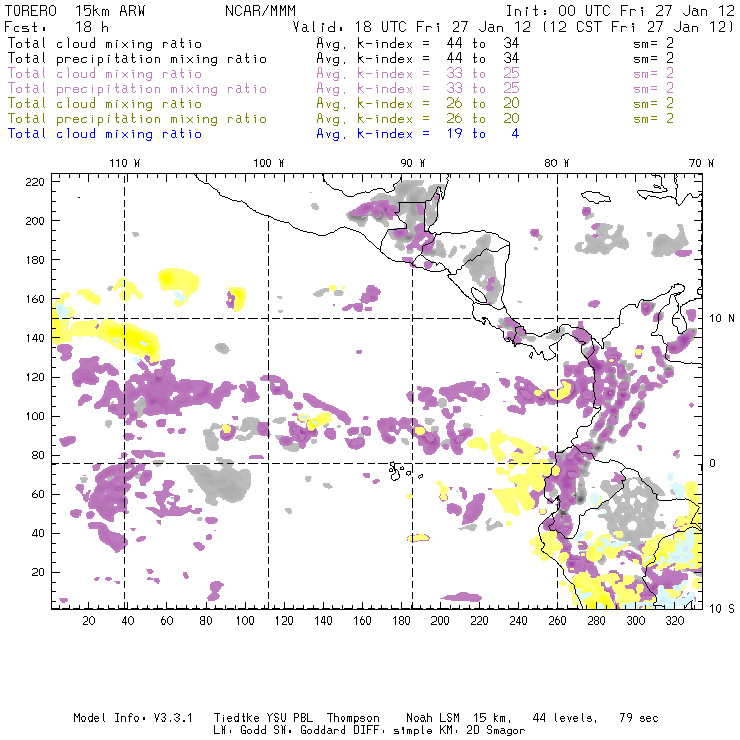Viewport: 740px width, 740px height.
Task: Select "Tiedtke YSU PBL" in the footer
Action: click(263, 718)
